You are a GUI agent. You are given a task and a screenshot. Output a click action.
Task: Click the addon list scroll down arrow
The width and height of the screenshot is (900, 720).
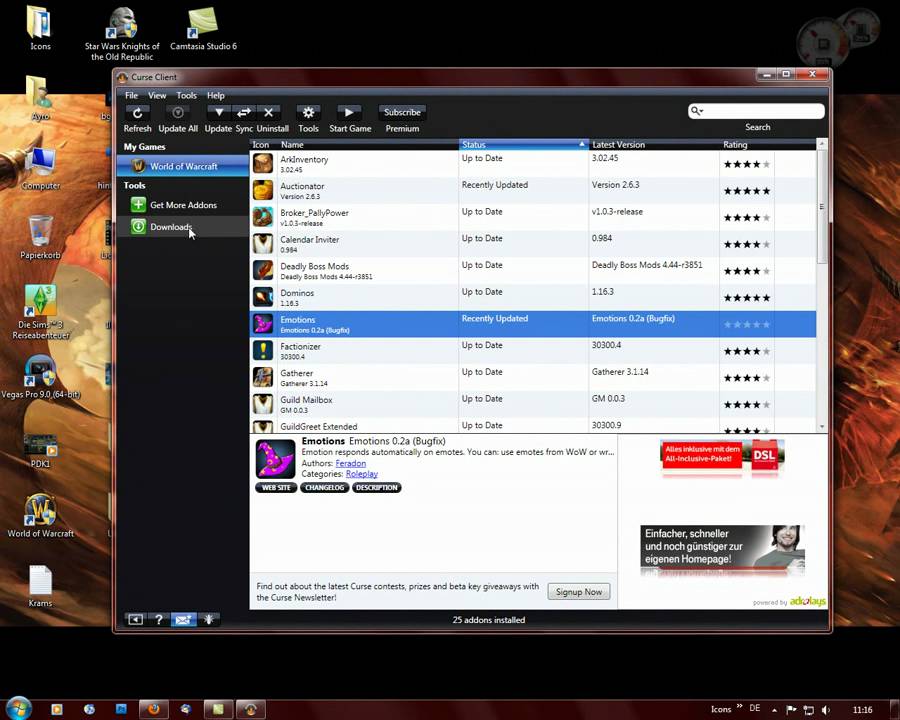coord(822,427)
